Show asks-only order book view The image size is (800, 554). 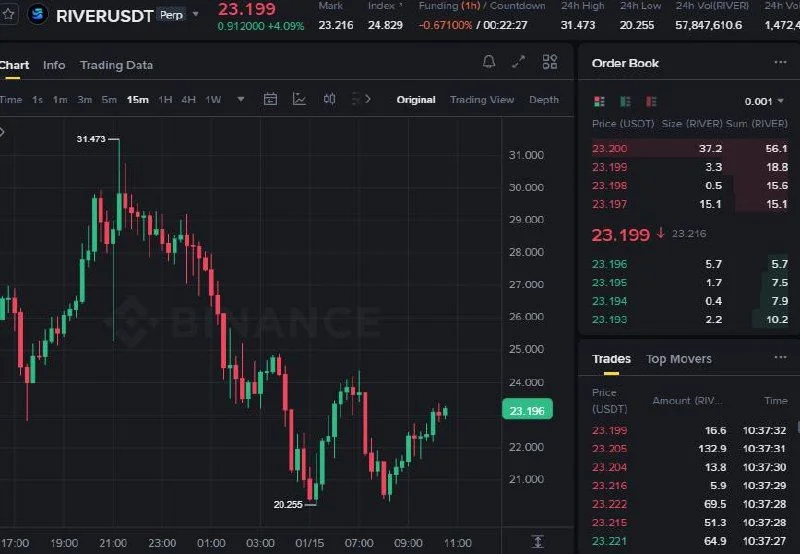(651, 102)
